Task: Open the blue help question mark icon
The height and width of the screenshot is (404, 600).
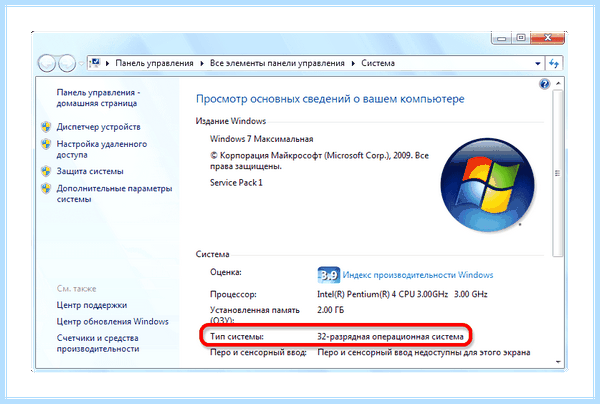Action: click(x=544, y=84)
